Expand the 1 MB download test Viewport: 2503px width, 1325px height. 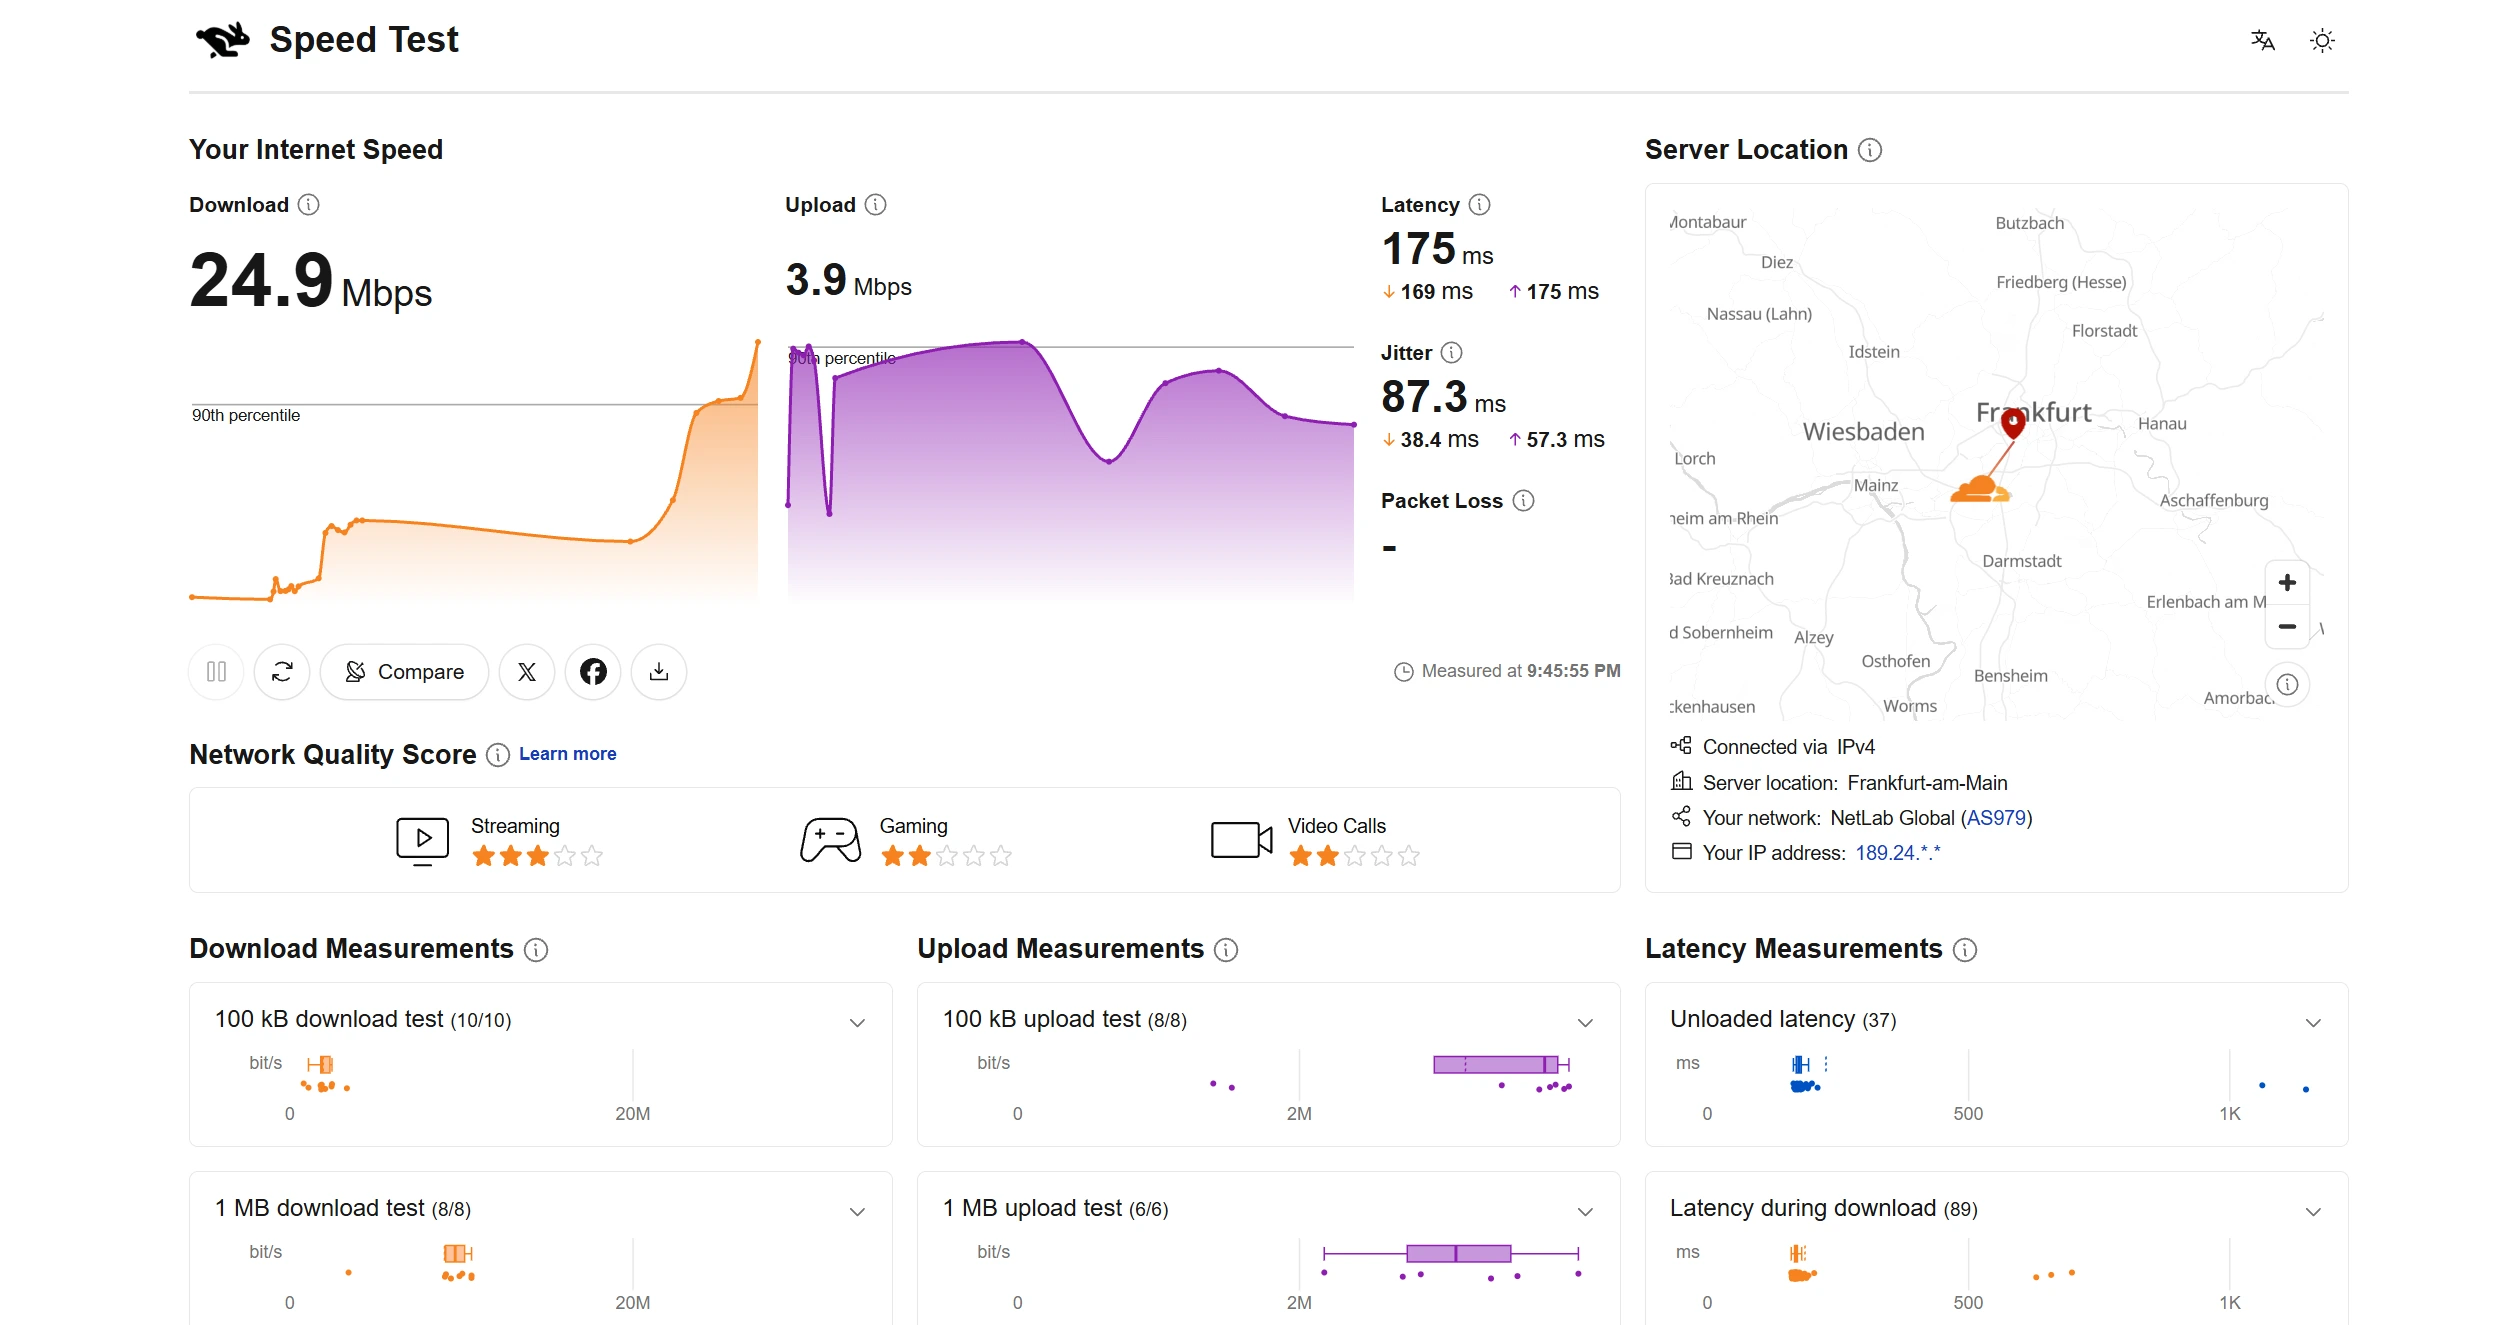pyautogui.click(x=857, y=1211)
